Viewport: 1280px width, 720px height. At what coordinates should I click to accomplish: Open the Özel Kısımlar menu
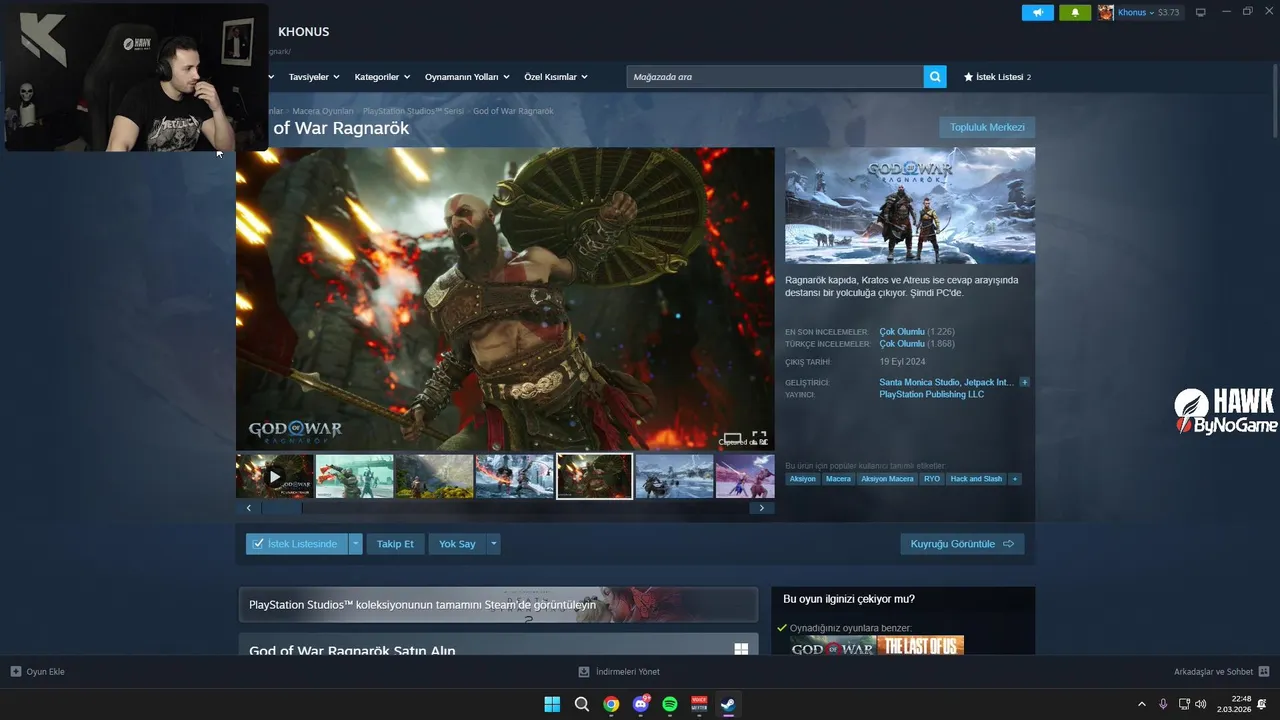[556, 77]
